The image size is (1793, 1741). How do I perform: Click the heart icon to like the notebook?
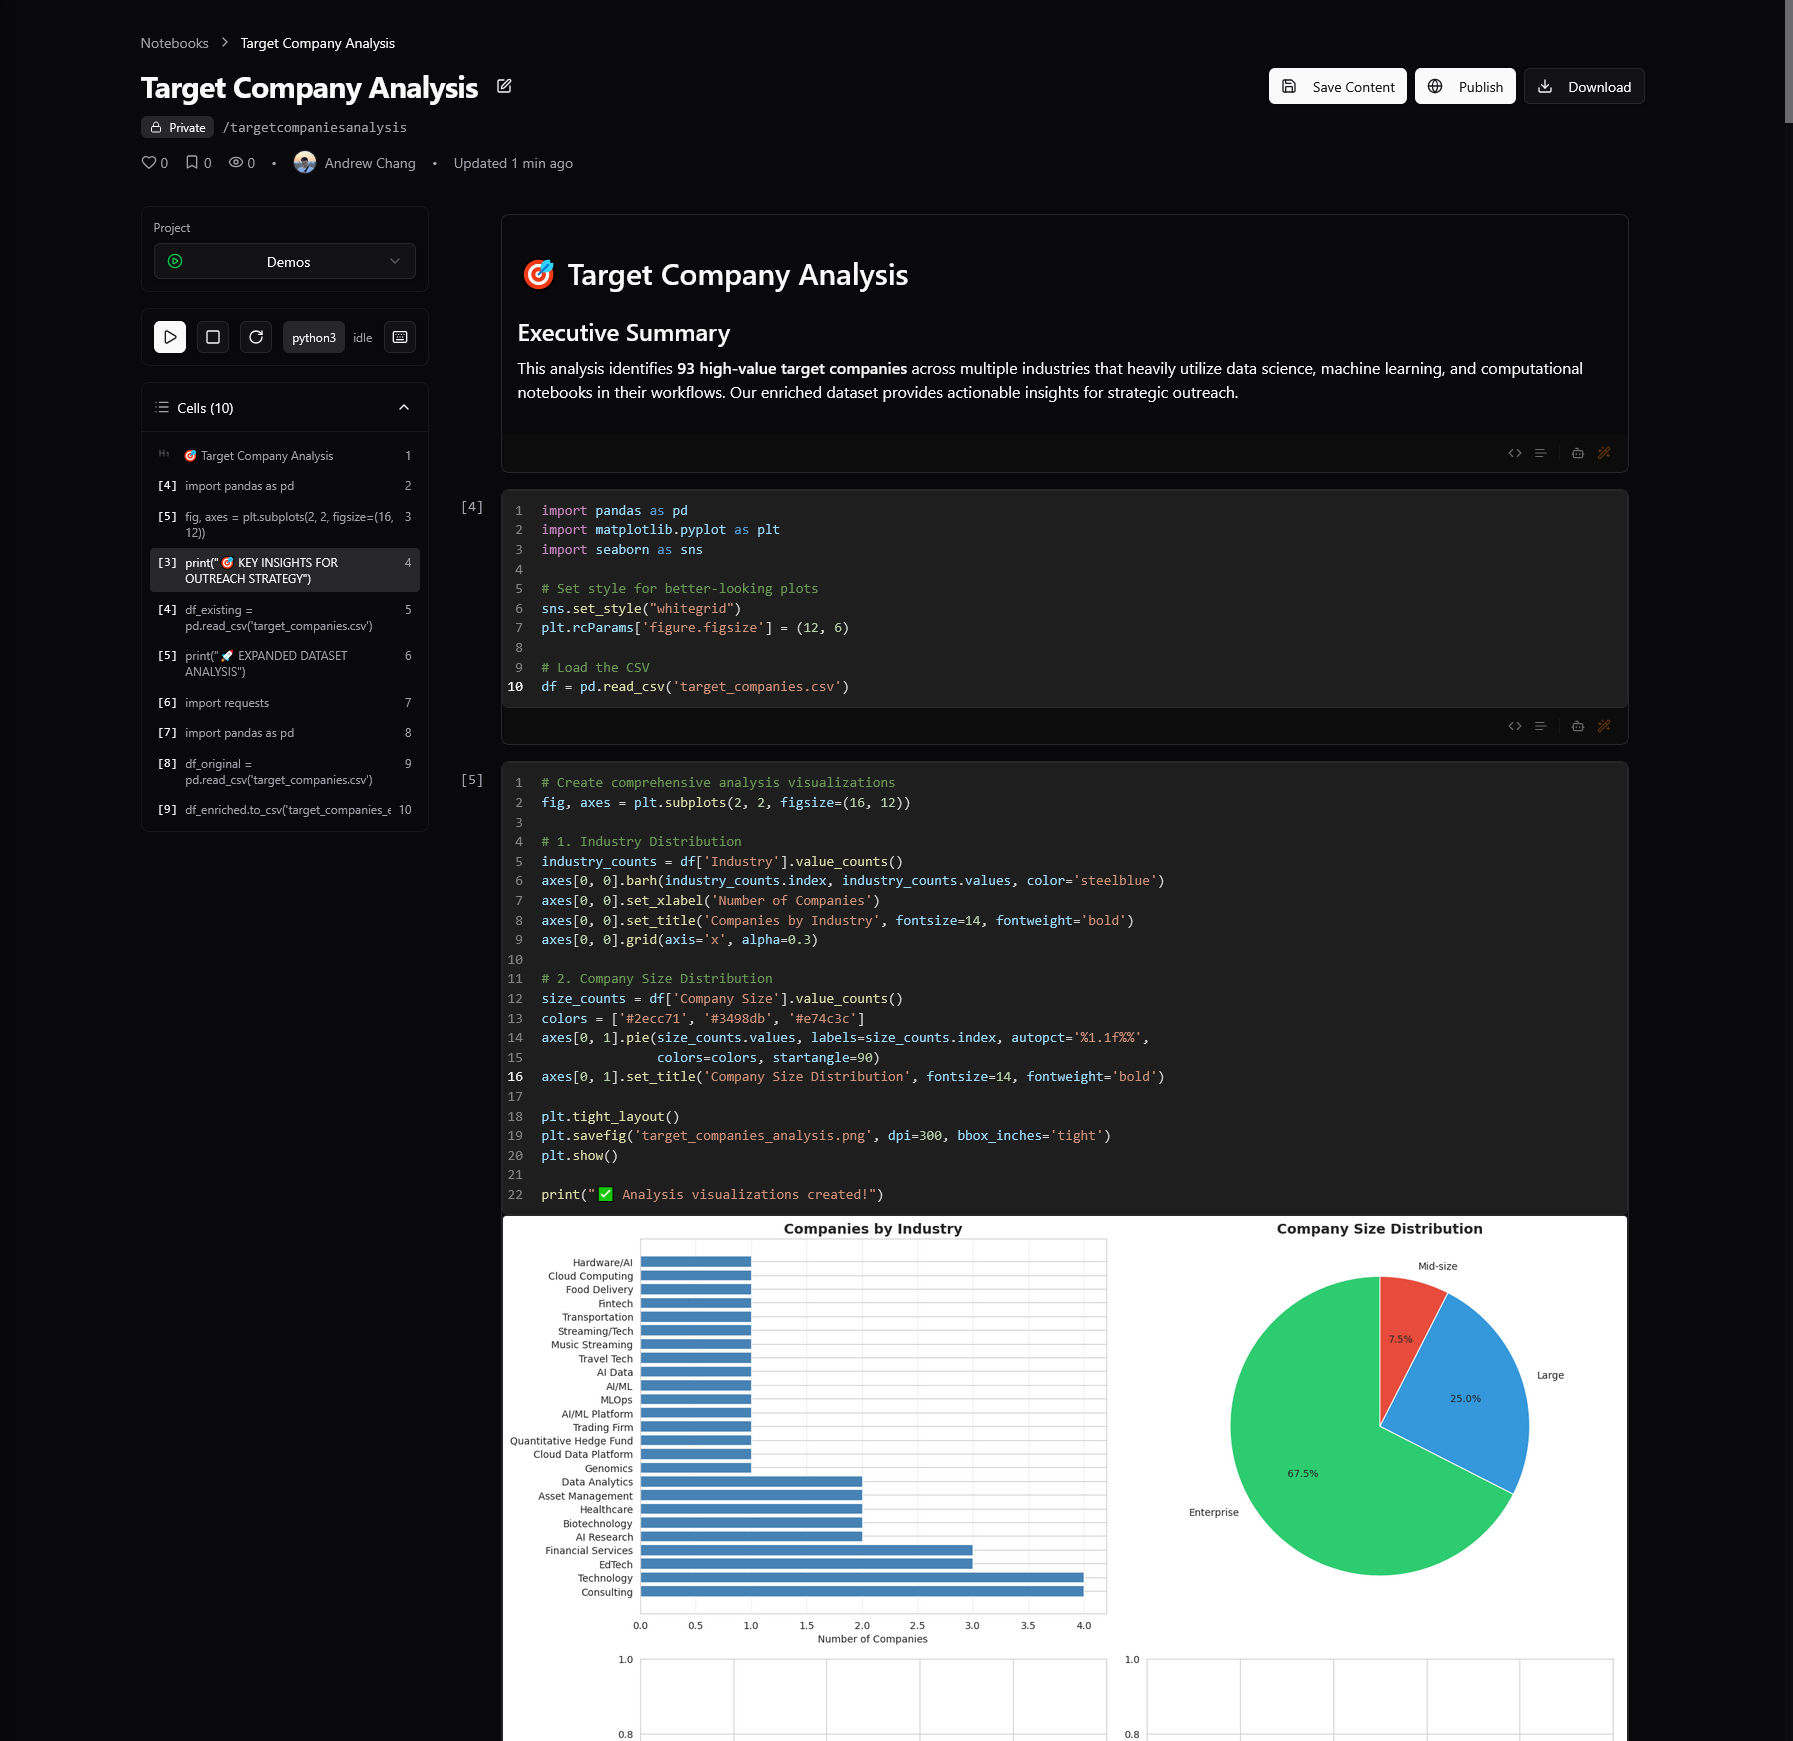click(147, 162)
